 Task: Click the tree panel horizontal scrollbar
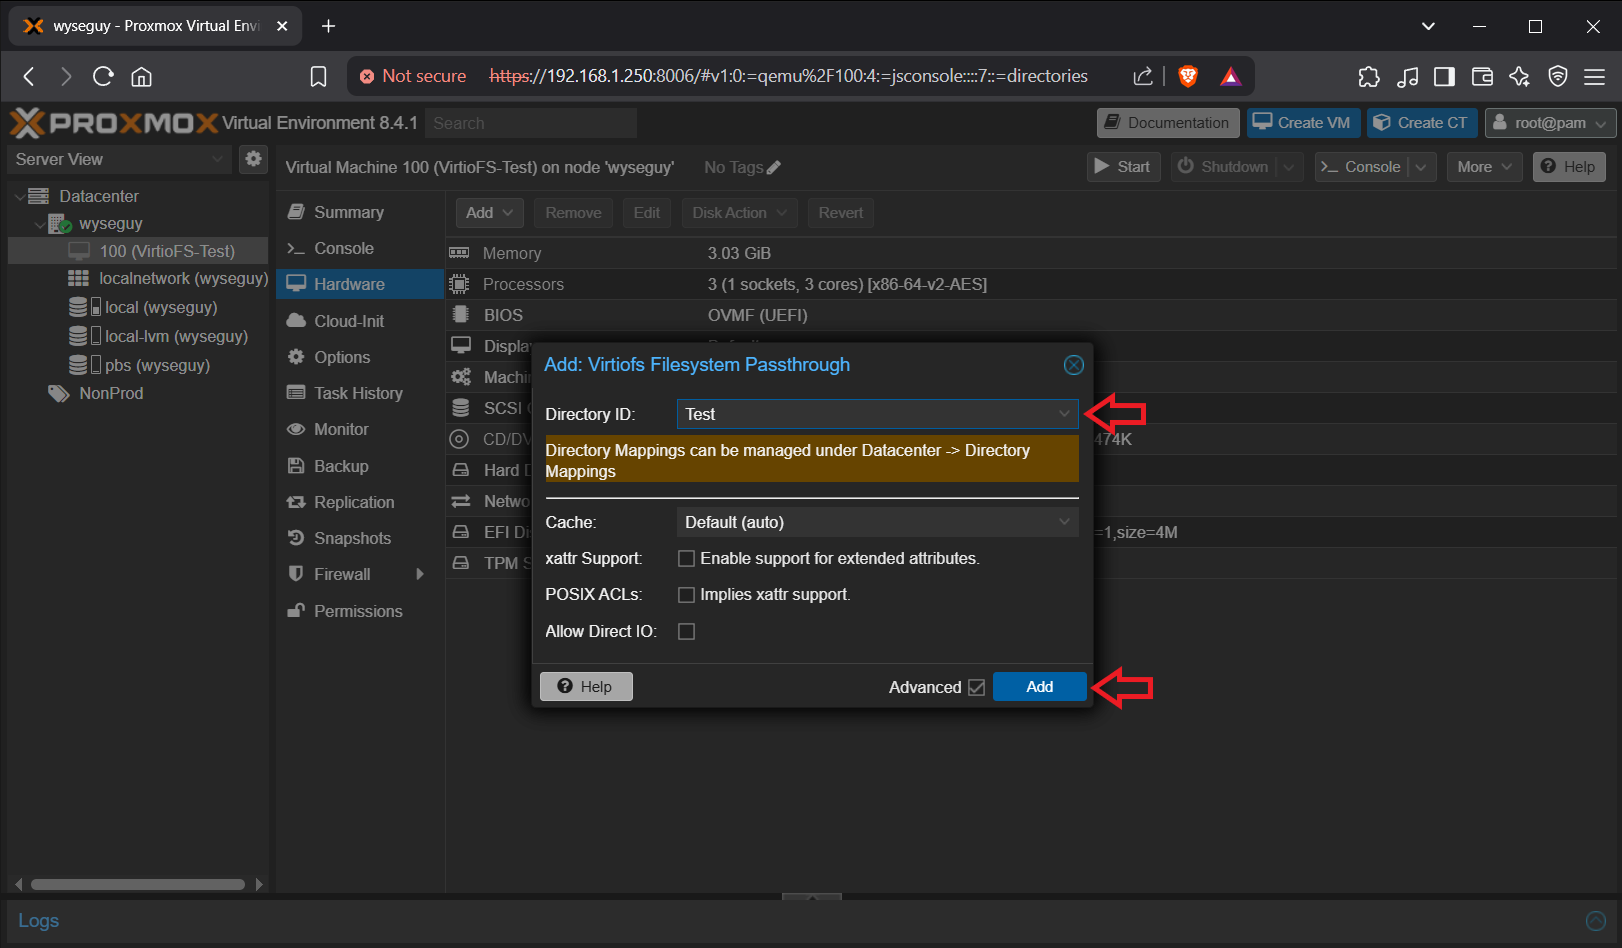pos(138,884)
